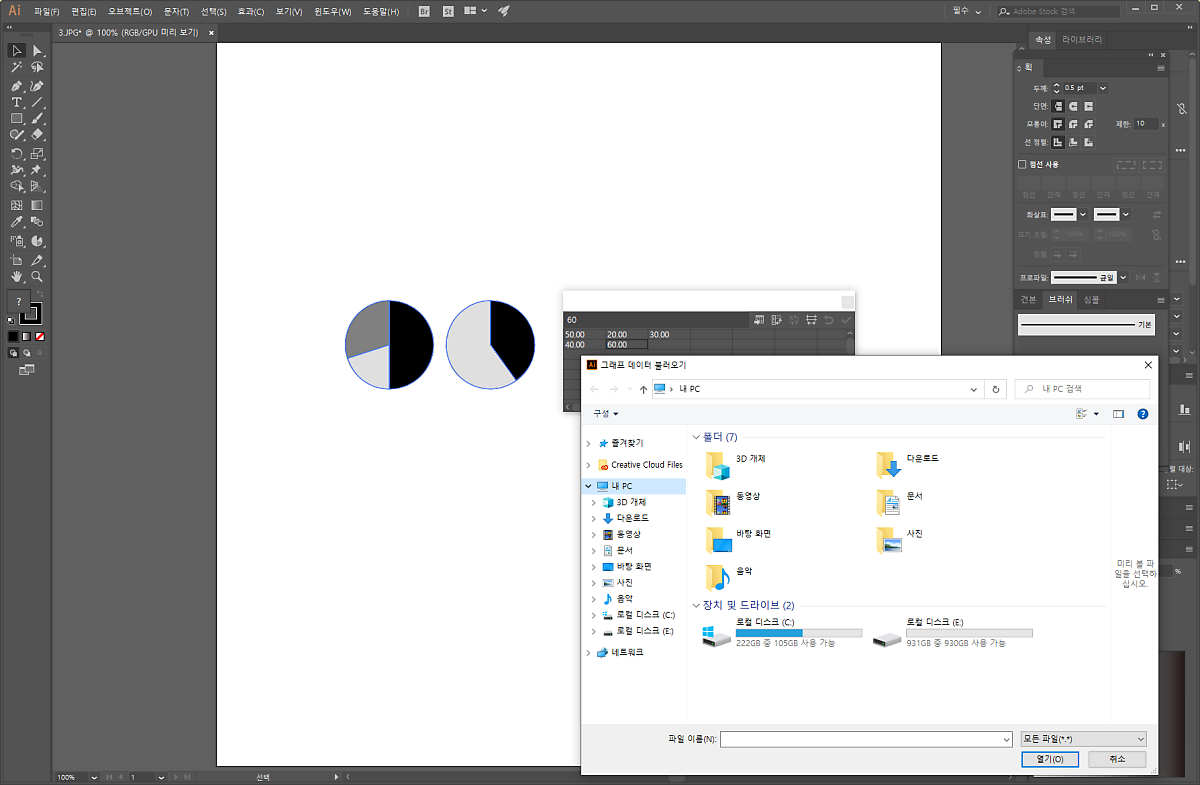The image size is (1200, 785).
Task: Pick the Eyedropper tool
Action: click(17, 222)
